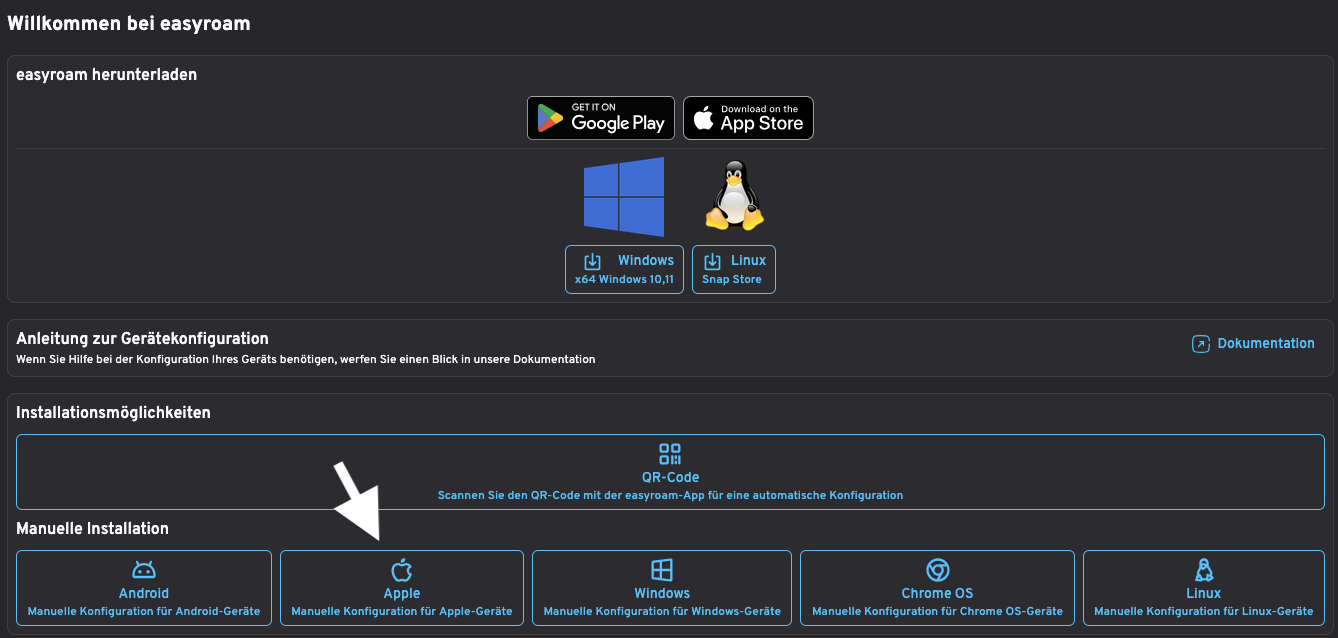This screenshot has width=1338, height=638.
Task: Click the external link icon beside Dokumentation
Action: tap(1201, 344)
